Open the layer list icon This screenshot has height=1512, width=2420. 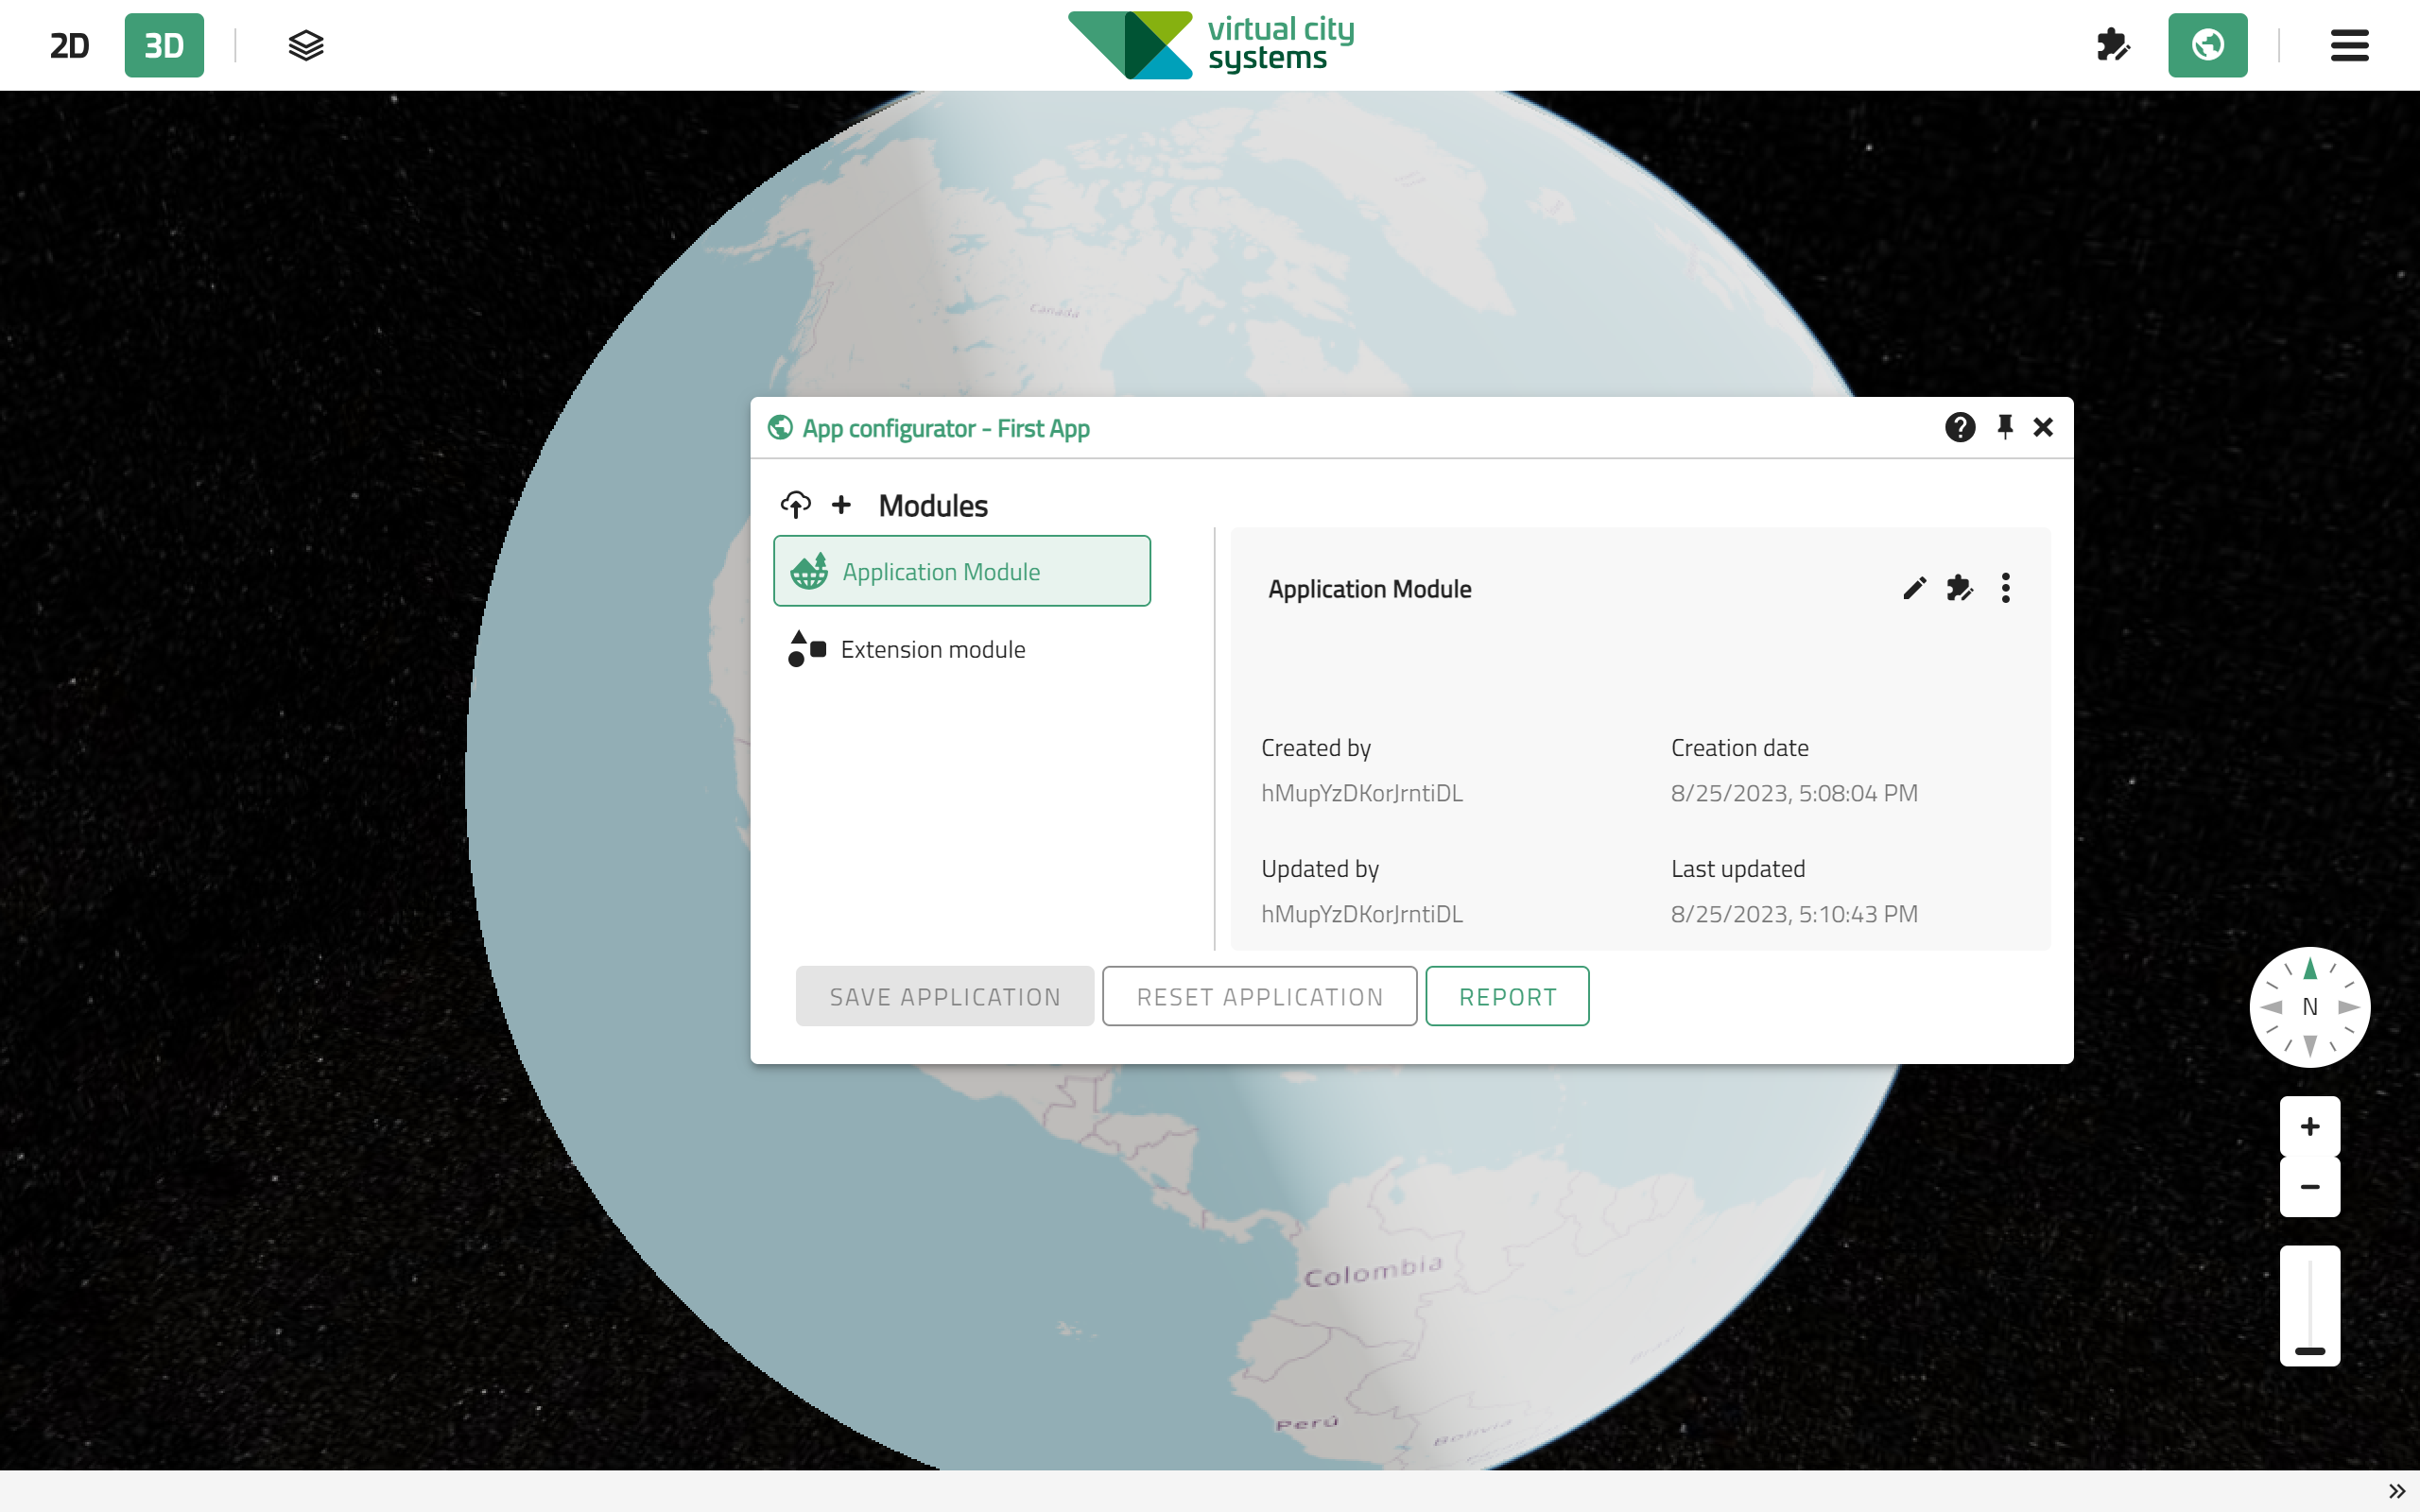pos(305,44)
